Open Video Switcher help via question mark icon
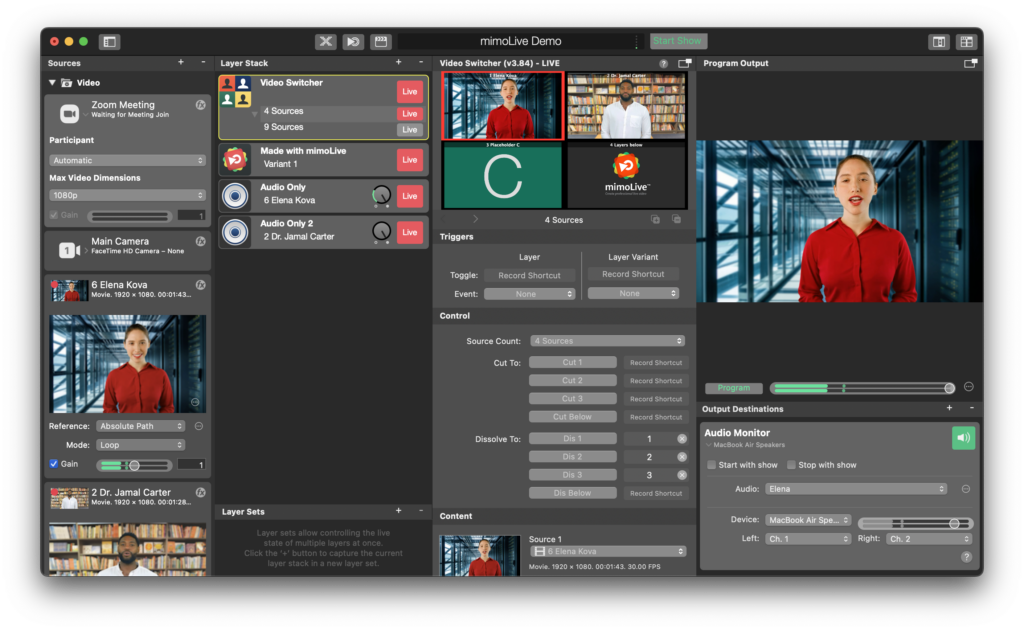Screen dimensions: 1024x630 pyautogui.click(x=663, y=63)
